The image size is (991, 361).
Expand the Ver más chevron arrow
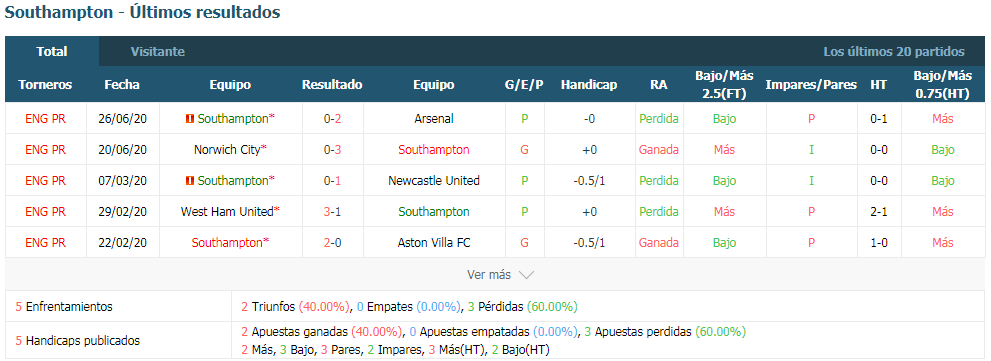pyautogui.click(x=526, y=275)
